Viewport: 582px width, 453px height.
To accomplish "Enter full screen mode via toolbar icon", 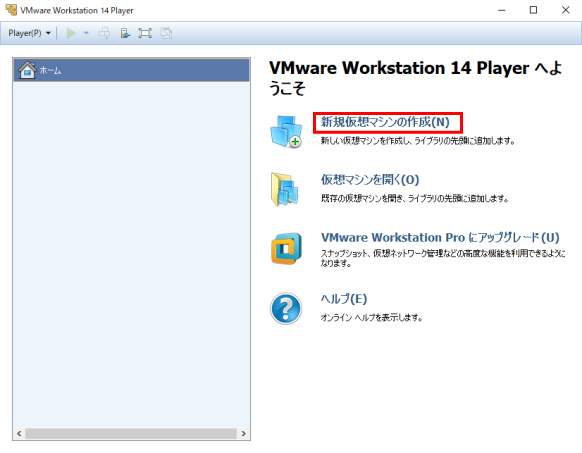I will pos(145,33).
